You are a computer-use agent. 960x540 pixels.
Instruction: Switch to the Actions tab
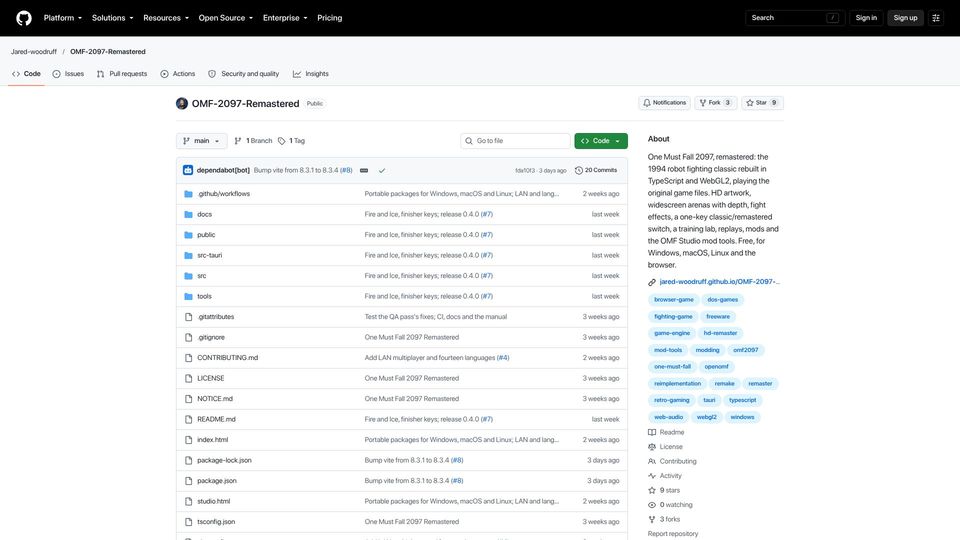pyautogui.click(x=178, y=73)
